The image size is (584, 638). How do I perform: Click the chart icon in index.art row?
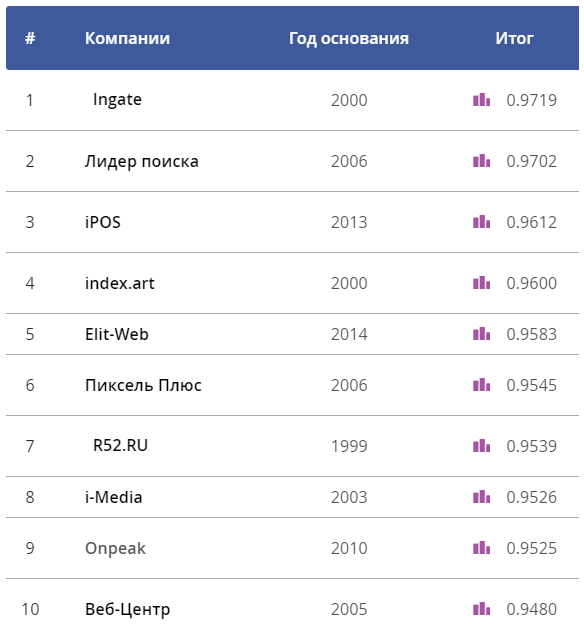[x=481, y=283]
